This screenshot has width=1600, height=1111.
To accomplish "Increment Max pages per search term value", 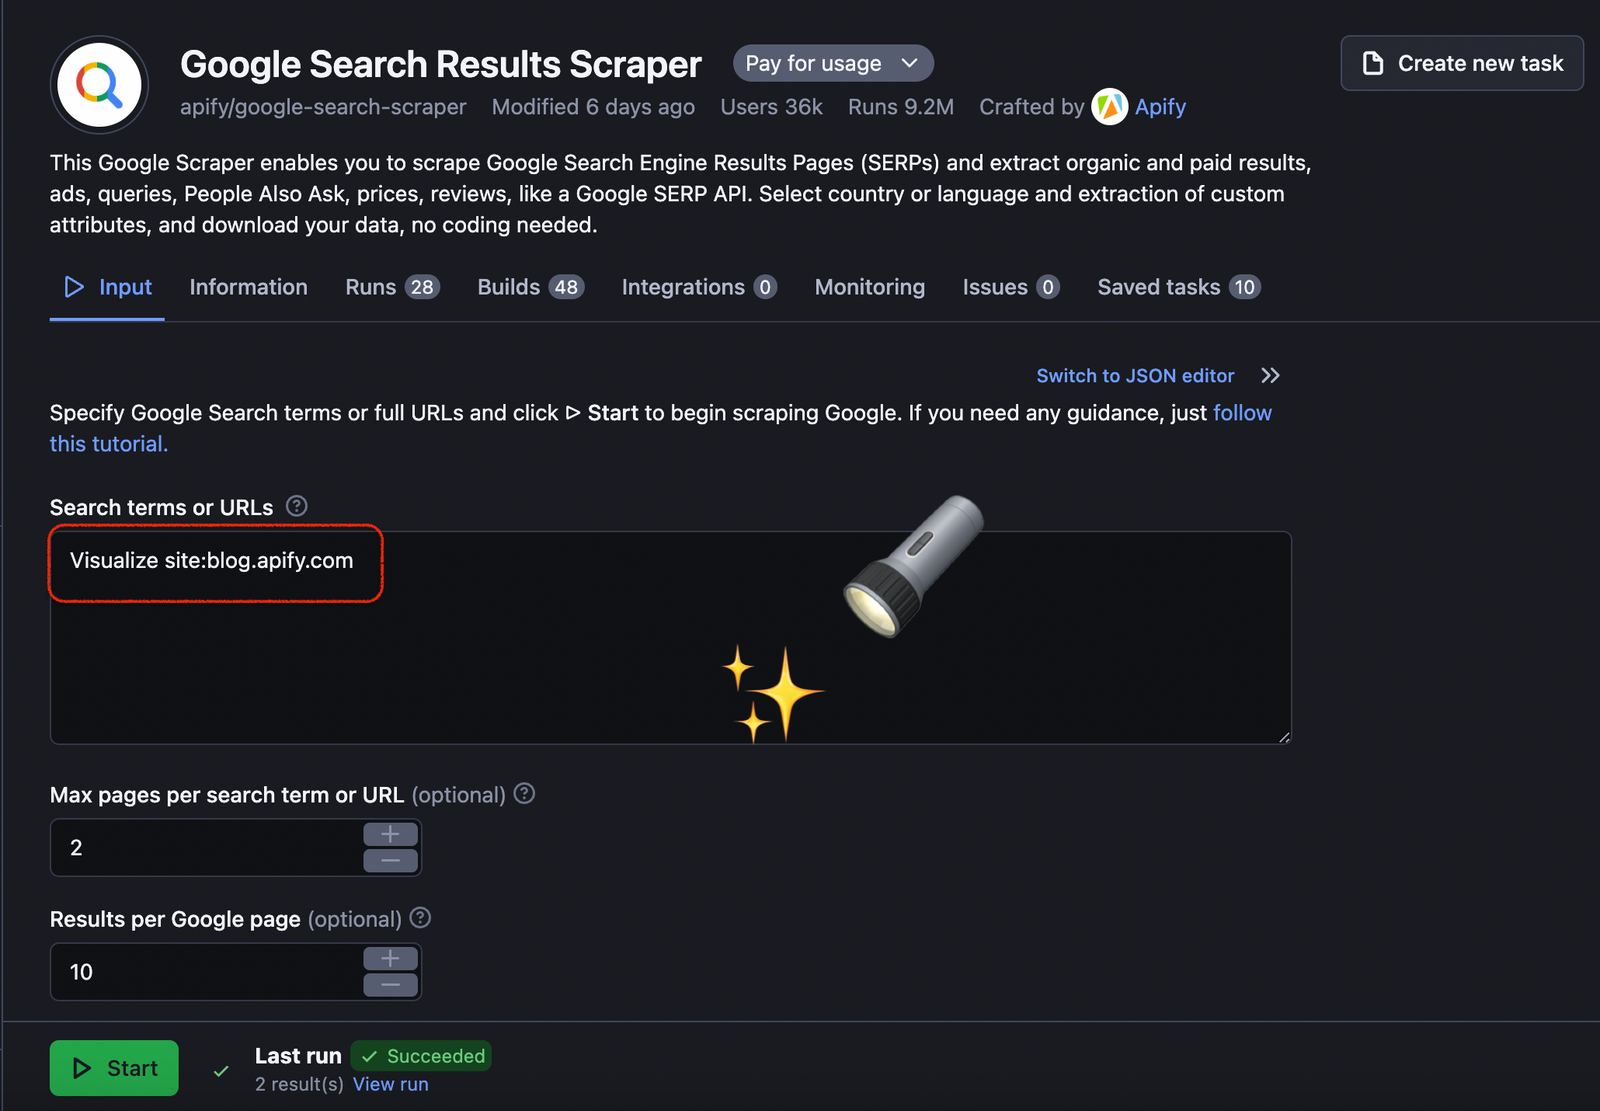I will pyautogui.click(x=390, y=833).
